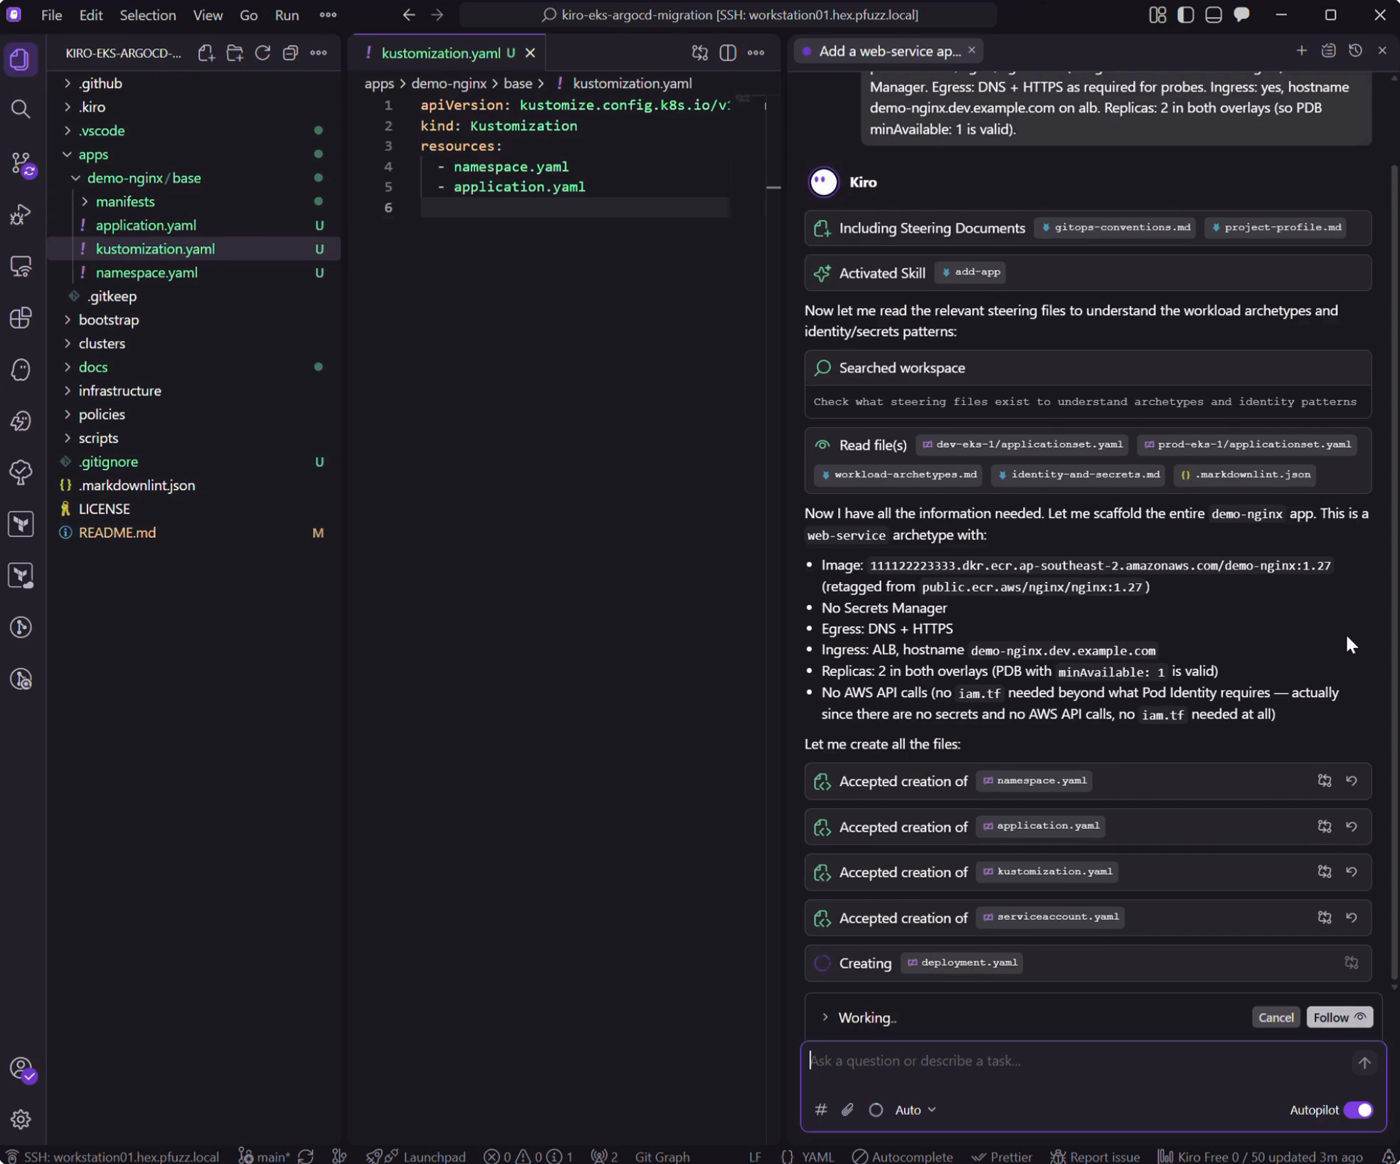This screenshot has width=1400, height=1164.
Task: Toggle the primary side bar layout
Action: pyautogui.click(x=1185, y=15)
